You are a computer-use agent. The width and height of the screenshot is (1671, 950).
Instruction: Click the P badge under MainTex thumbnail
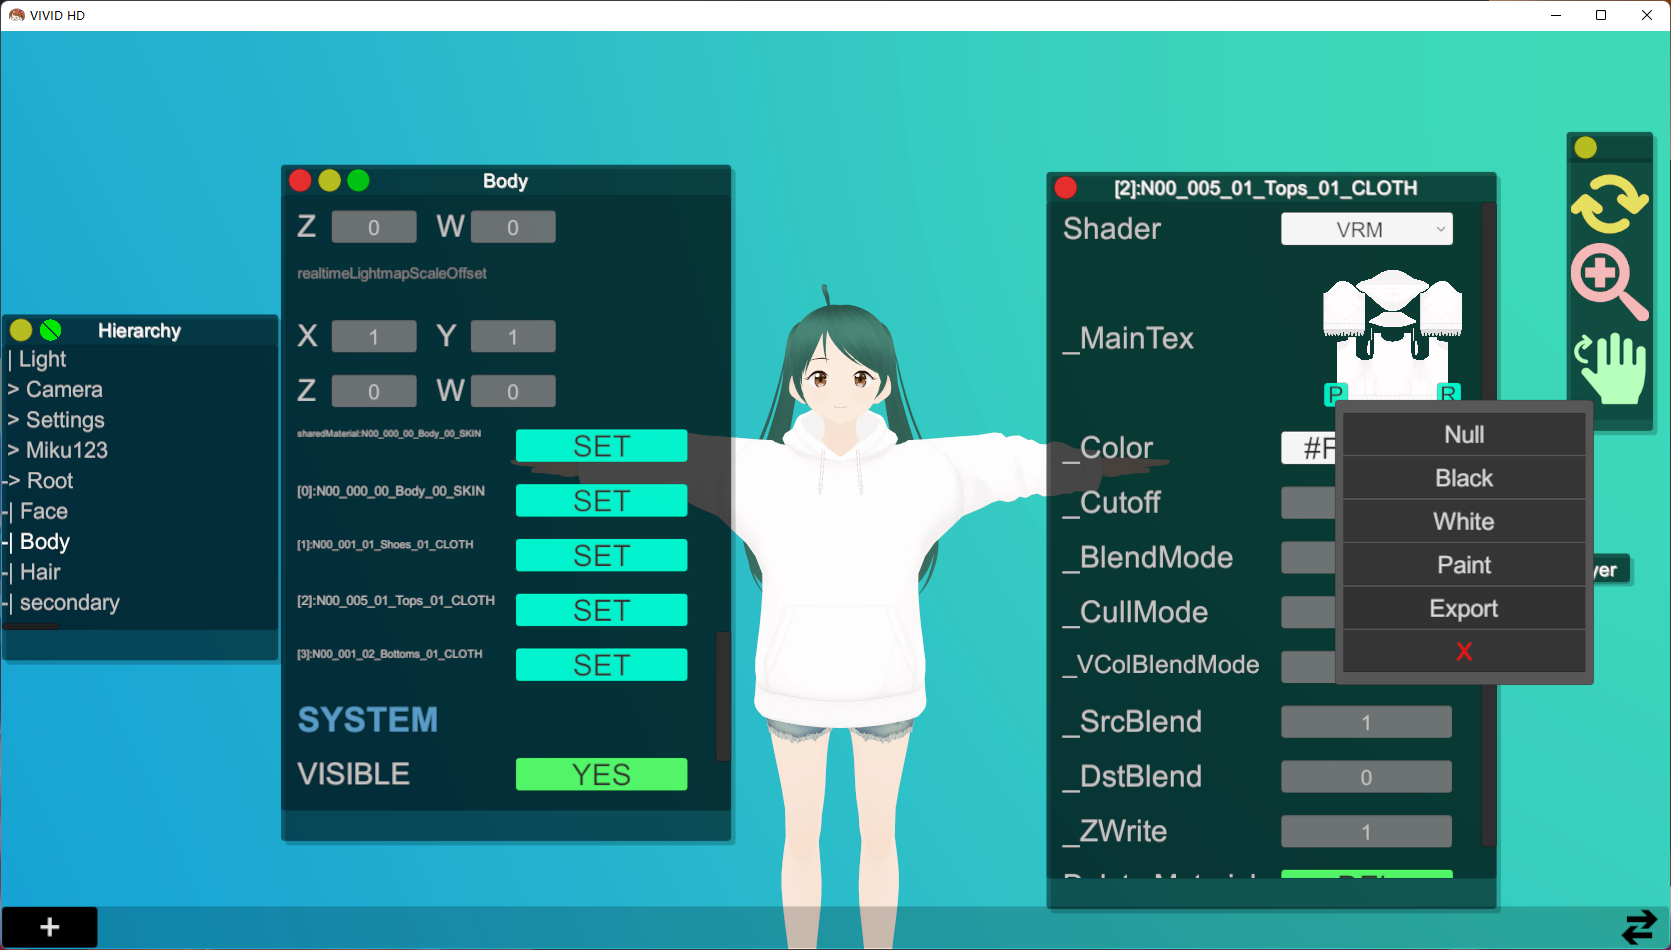1334,393
